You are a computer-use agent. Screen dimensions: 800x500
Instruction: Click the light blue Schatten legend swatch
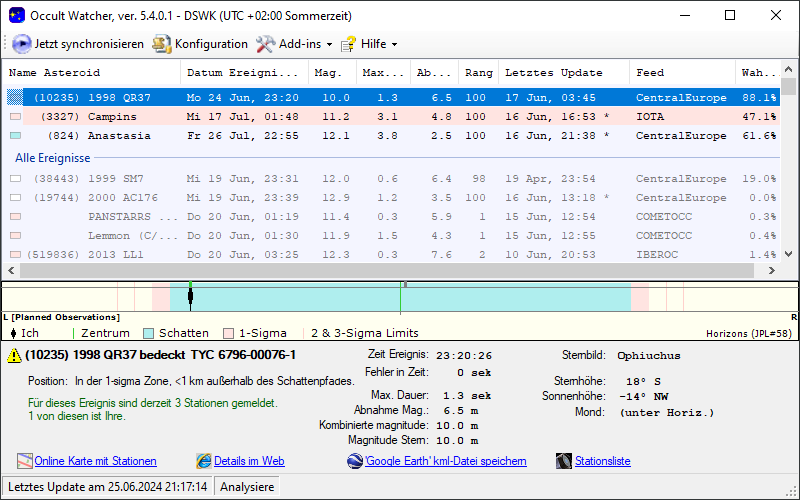[x=149, y=333]
